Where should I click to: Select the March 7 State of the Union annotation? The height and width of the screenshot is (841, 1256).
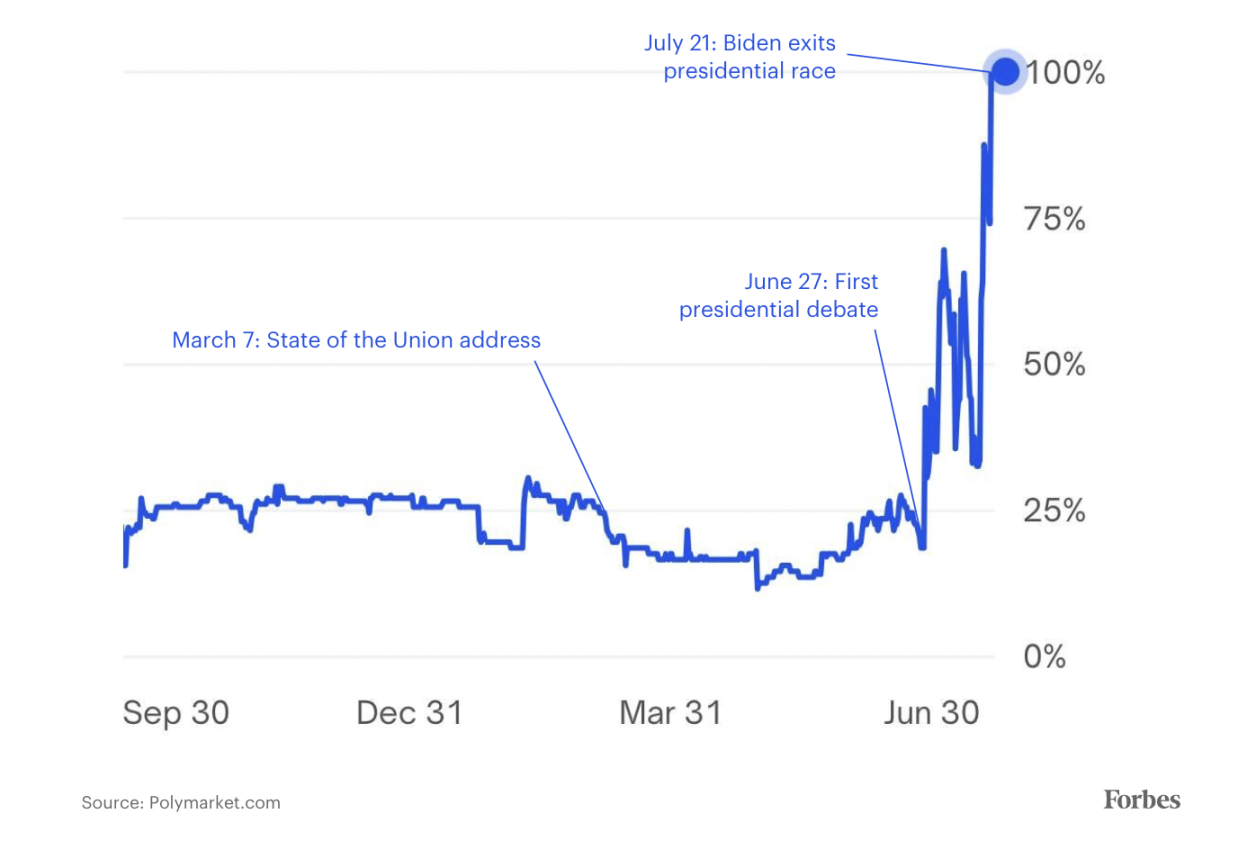click(x=356, y=340)
